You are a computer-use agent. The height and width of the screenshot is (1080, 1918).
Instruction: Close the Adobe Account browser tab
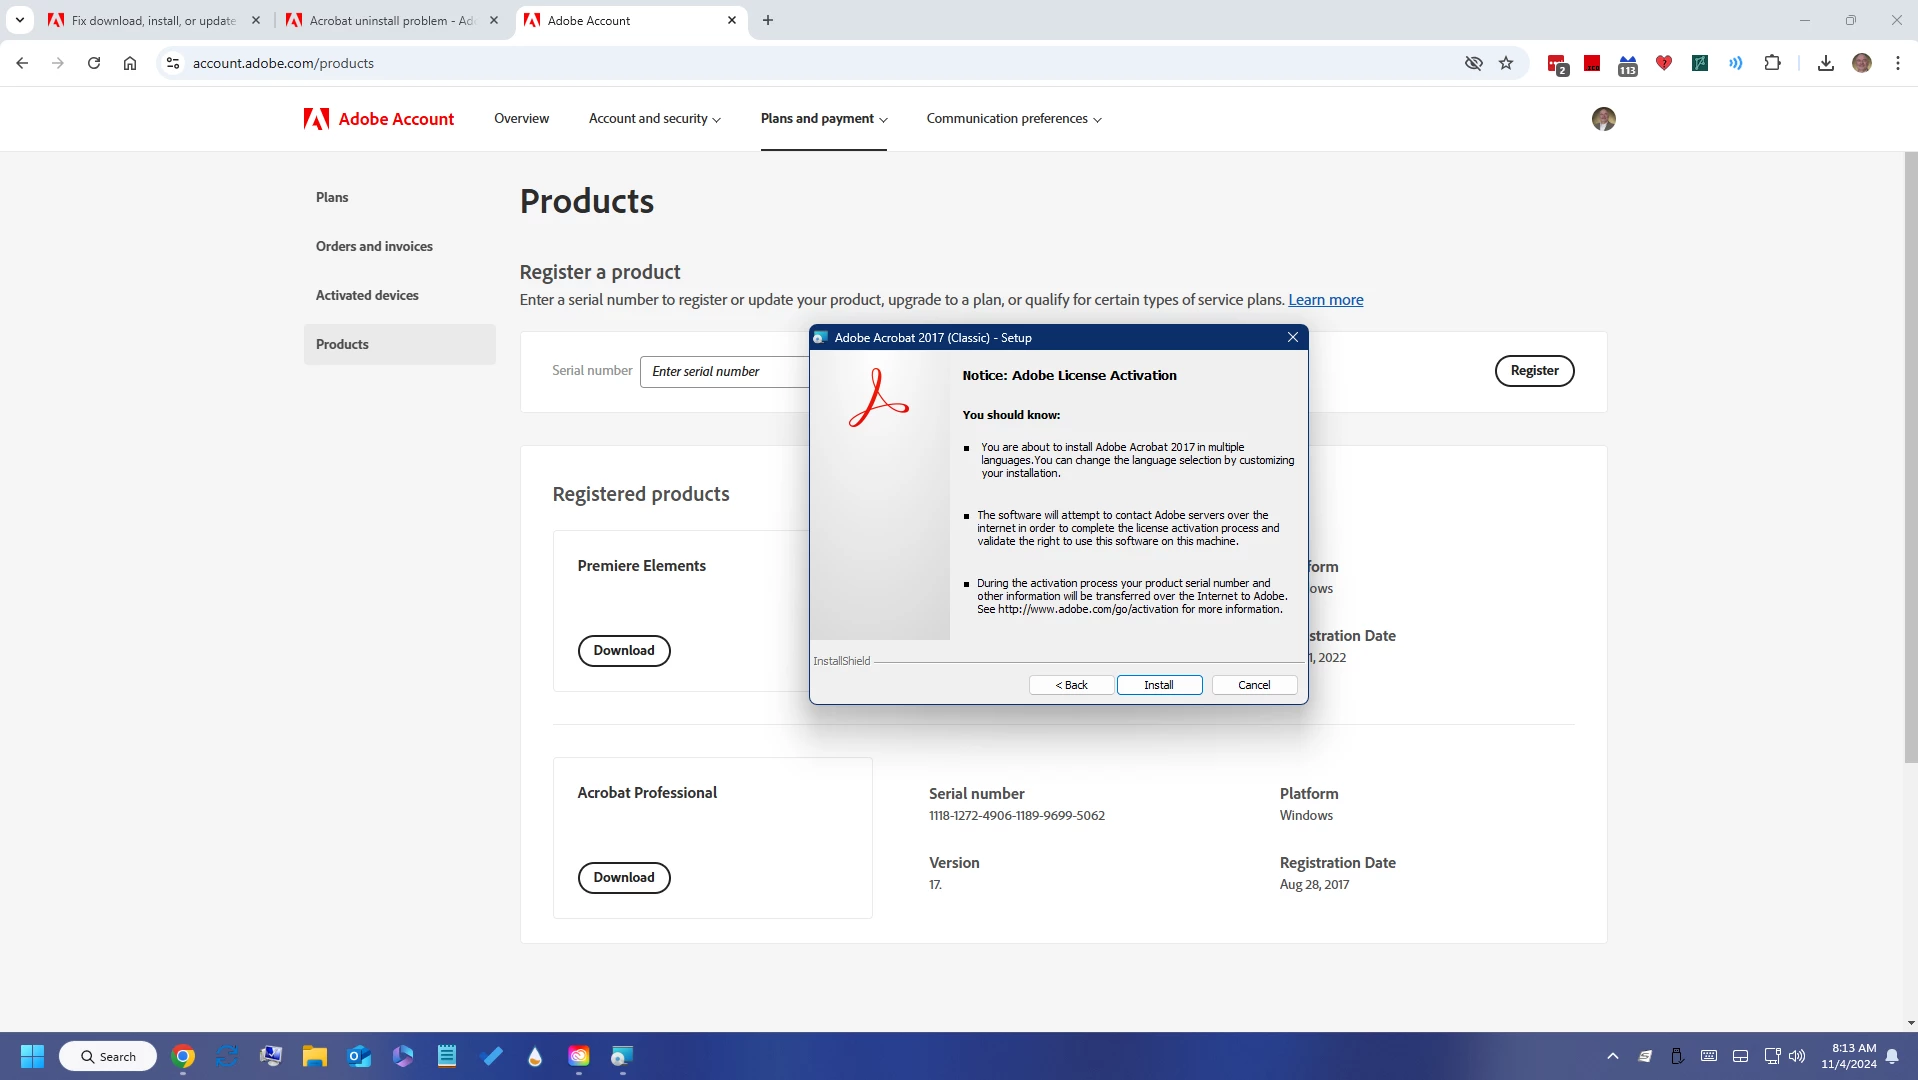click(732, 20)
